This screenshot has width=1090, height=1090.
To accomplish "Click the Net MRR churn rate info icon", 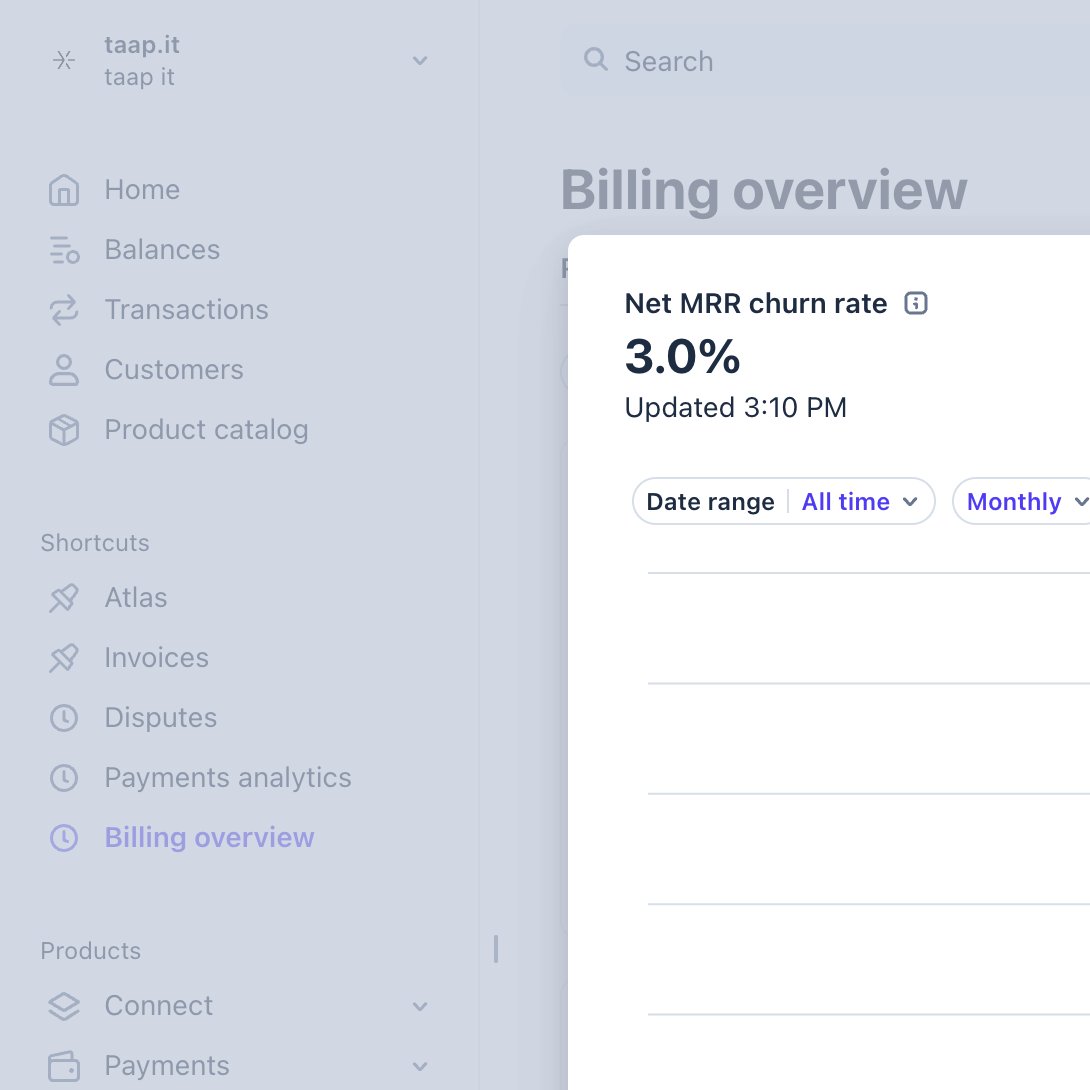I will point(916,303).
